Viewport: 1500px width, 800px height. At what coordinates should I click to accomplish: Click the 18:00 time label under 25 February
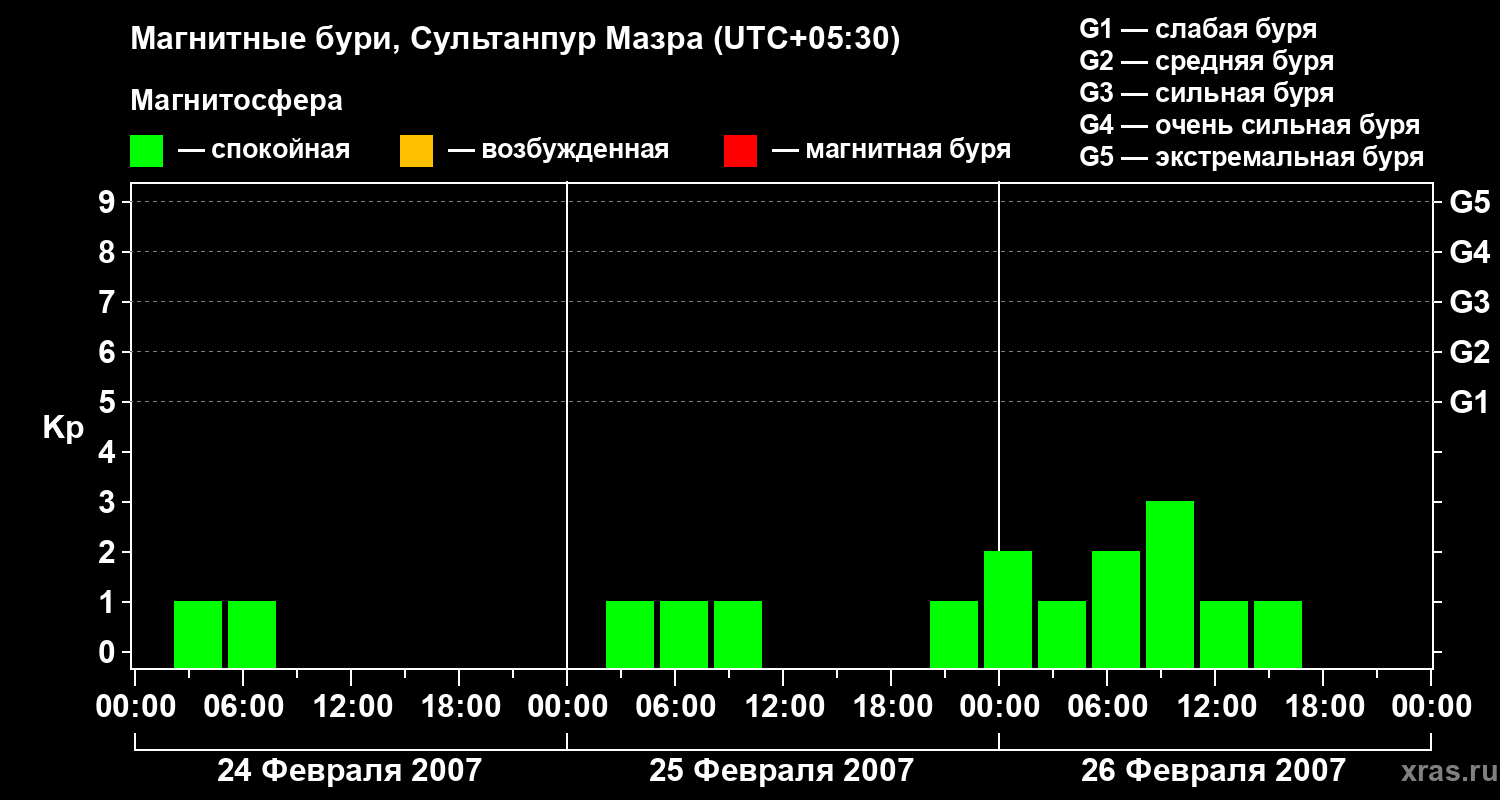(x=892, y=706)
